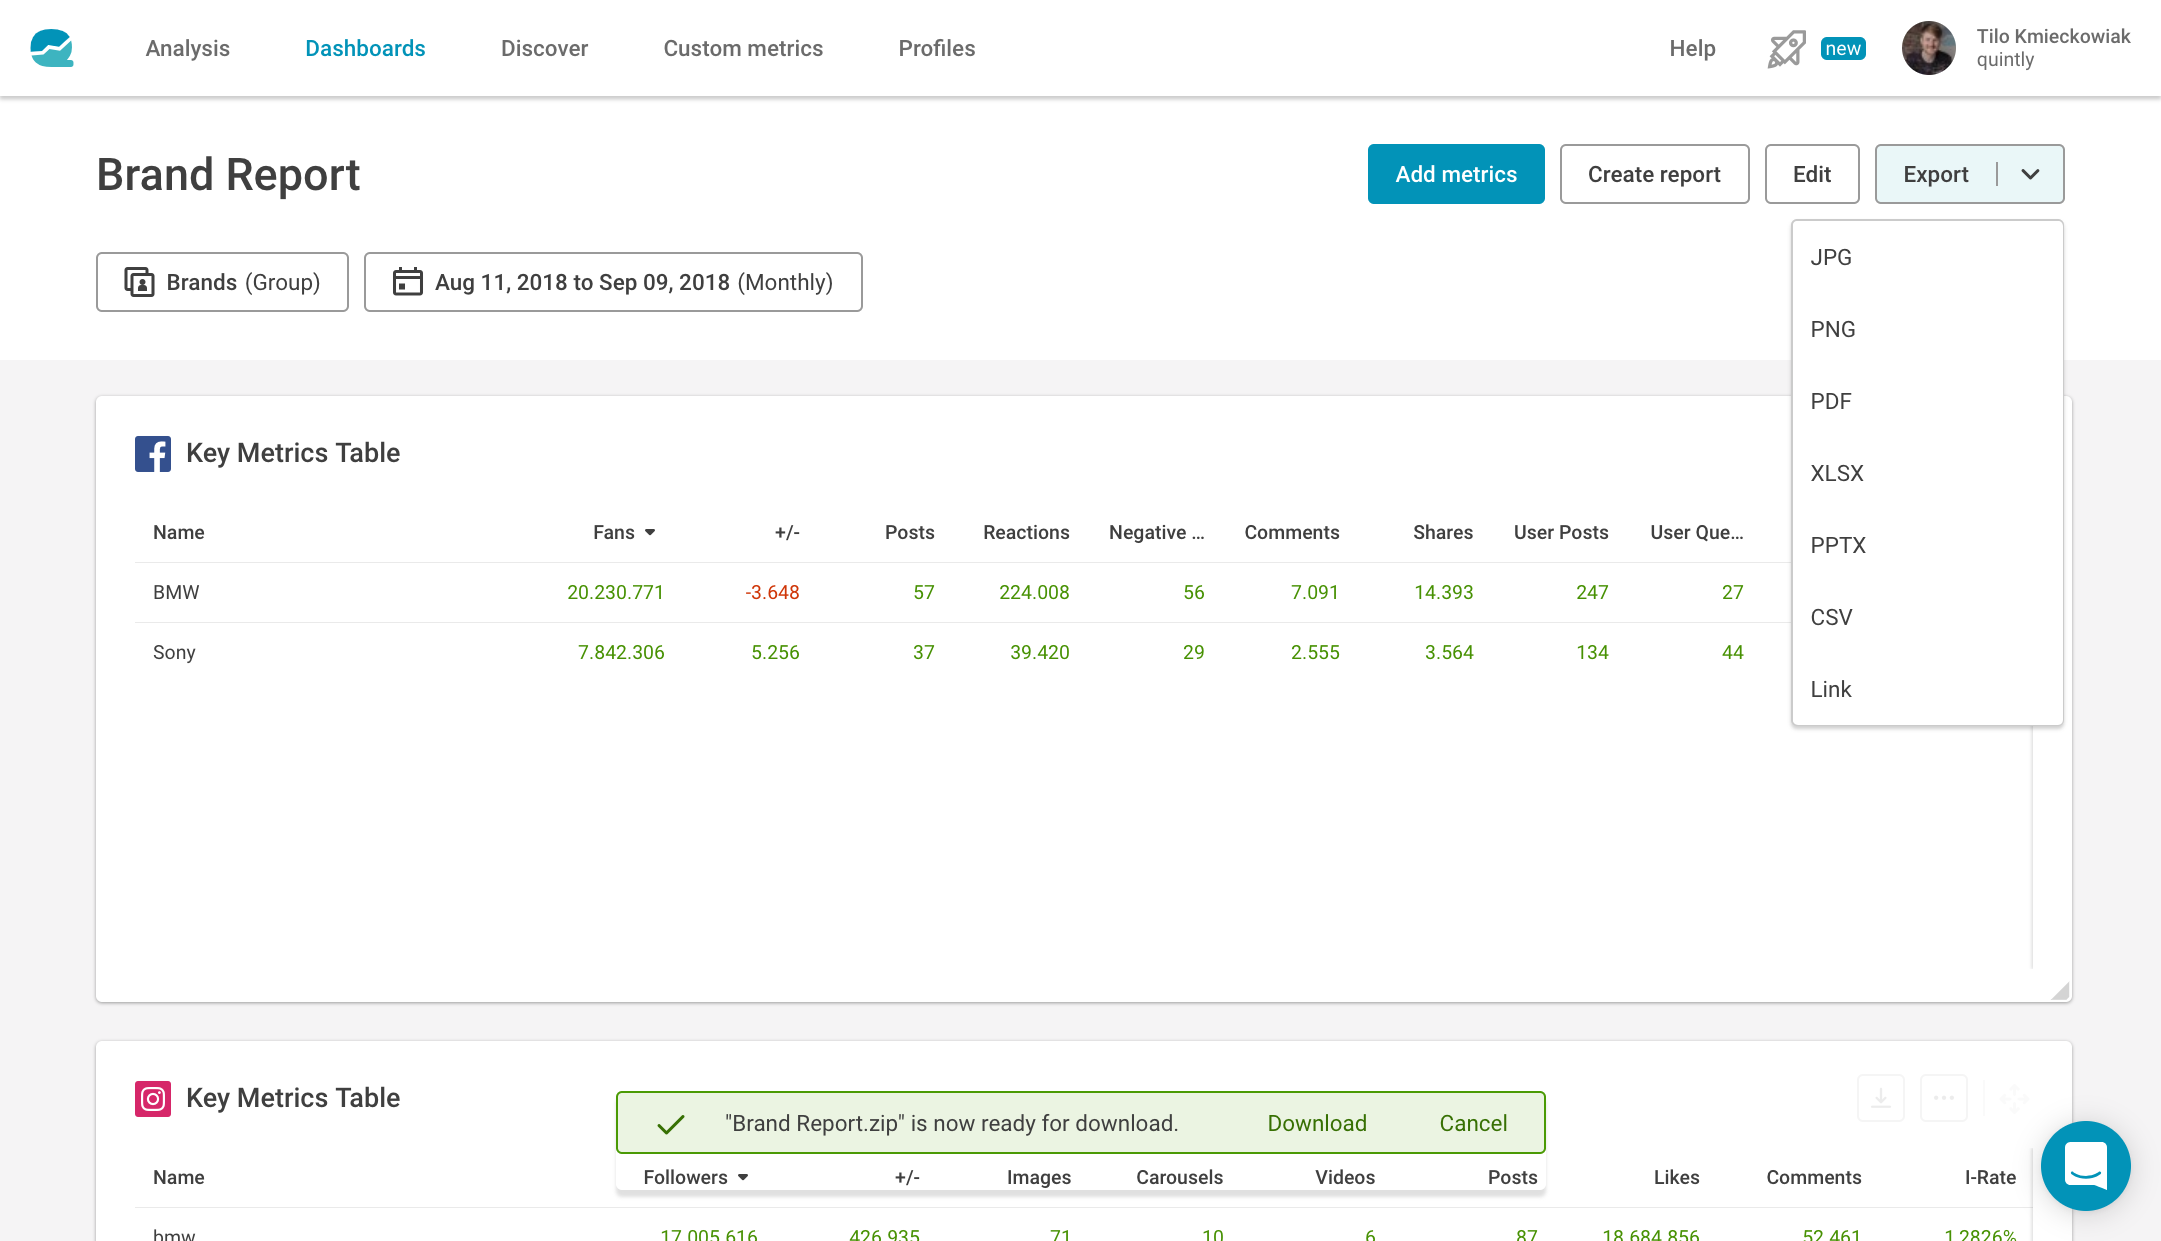Cancel the Brand Report.zip download notification
Image resolution: width=2161 pixels, height=1241 pixels.
click(1473, 1123)
